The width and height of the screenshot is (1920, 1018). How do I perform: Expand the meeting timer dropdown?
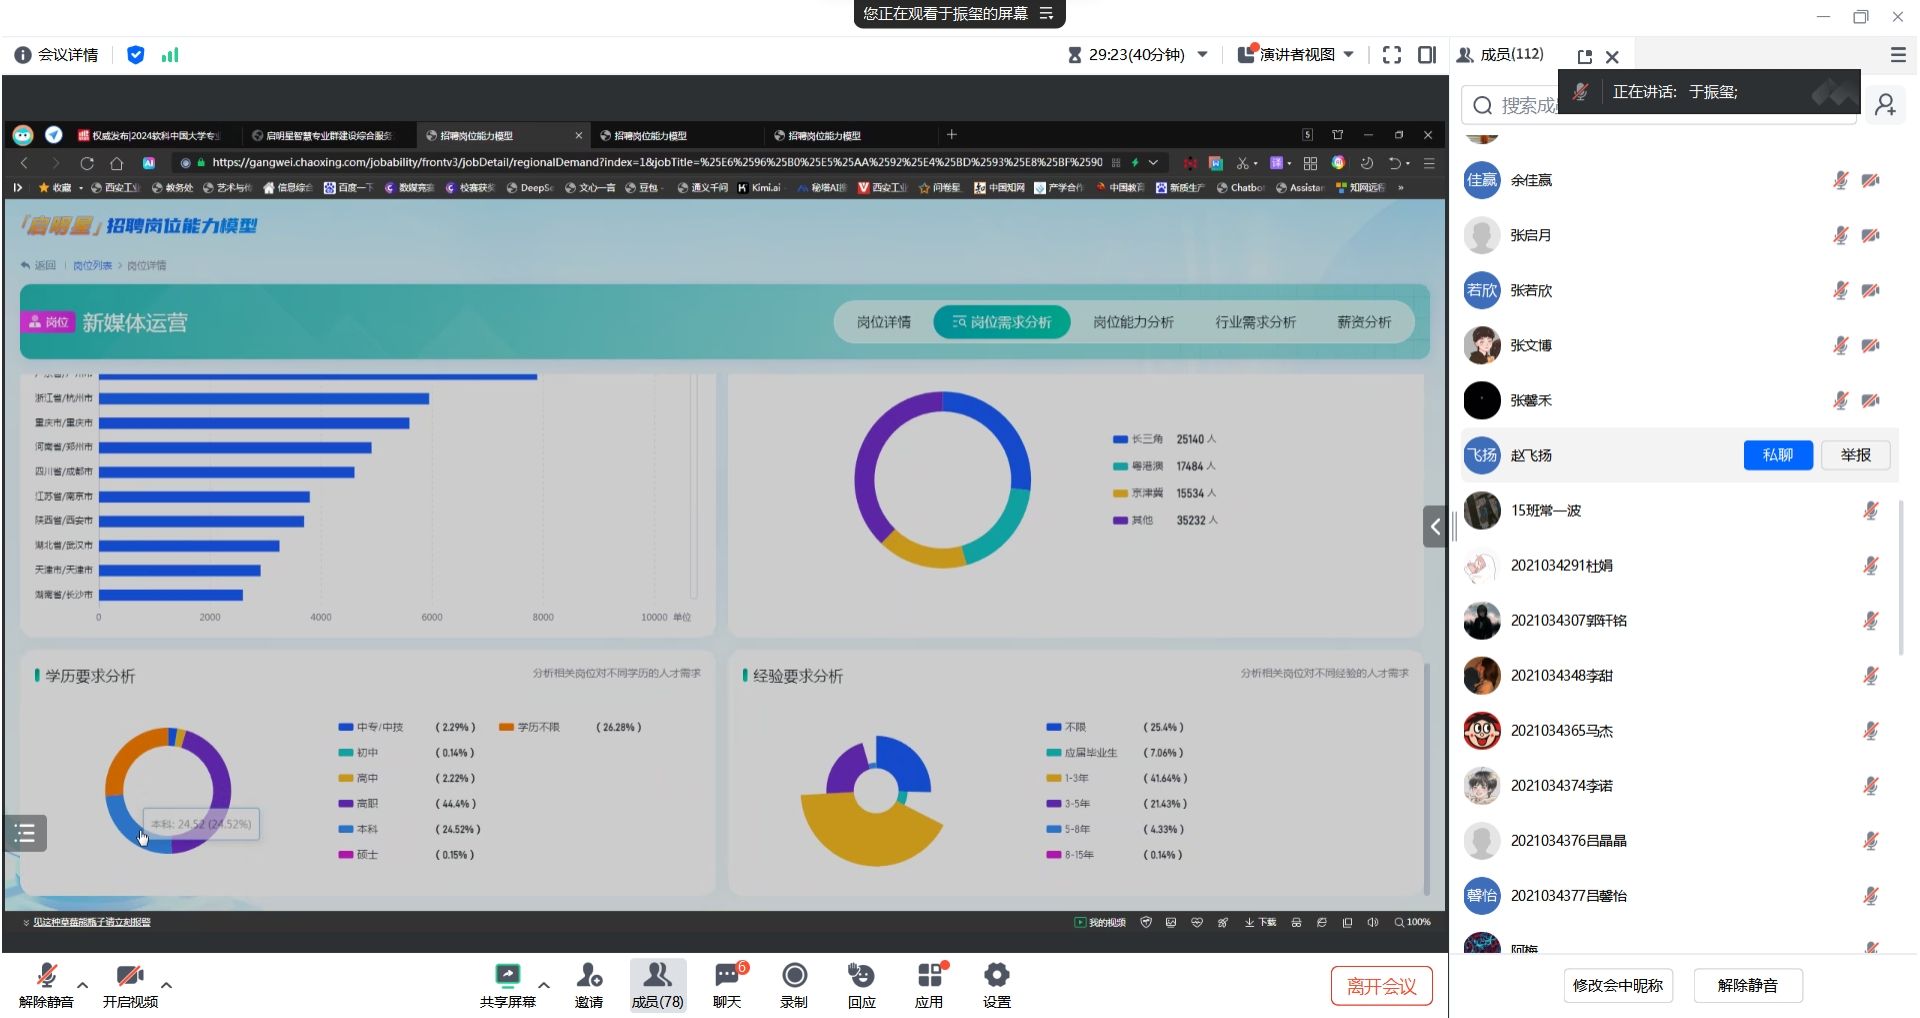(1202, 55)
